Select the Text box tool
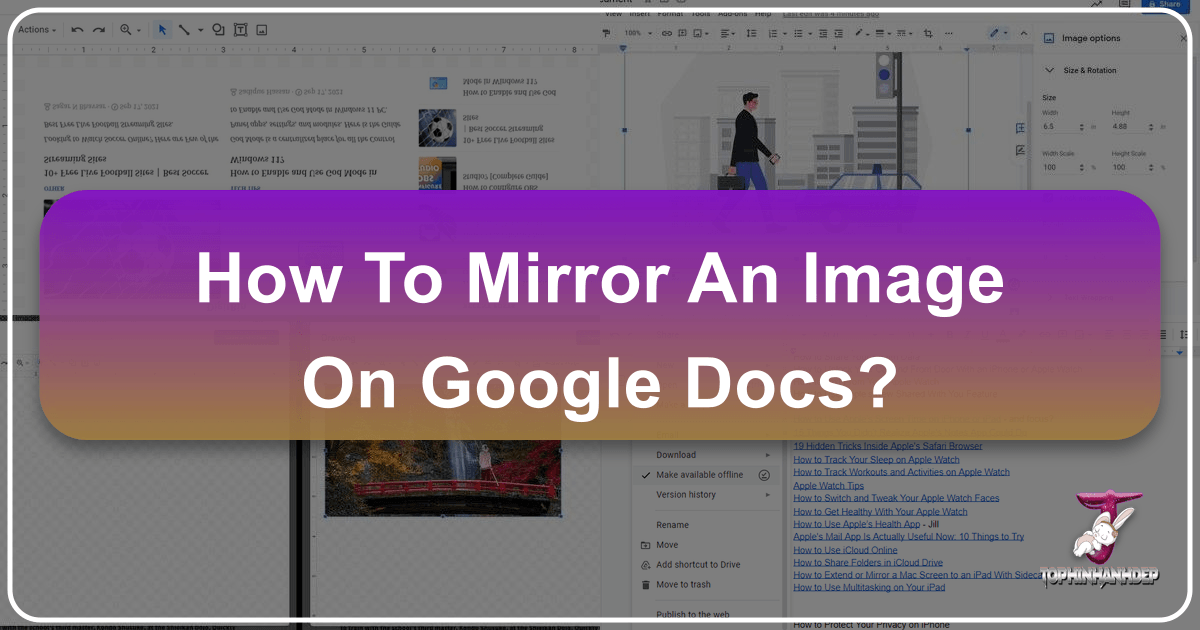The width and height of the screenshot is (1200, 630). click(240, 30)
